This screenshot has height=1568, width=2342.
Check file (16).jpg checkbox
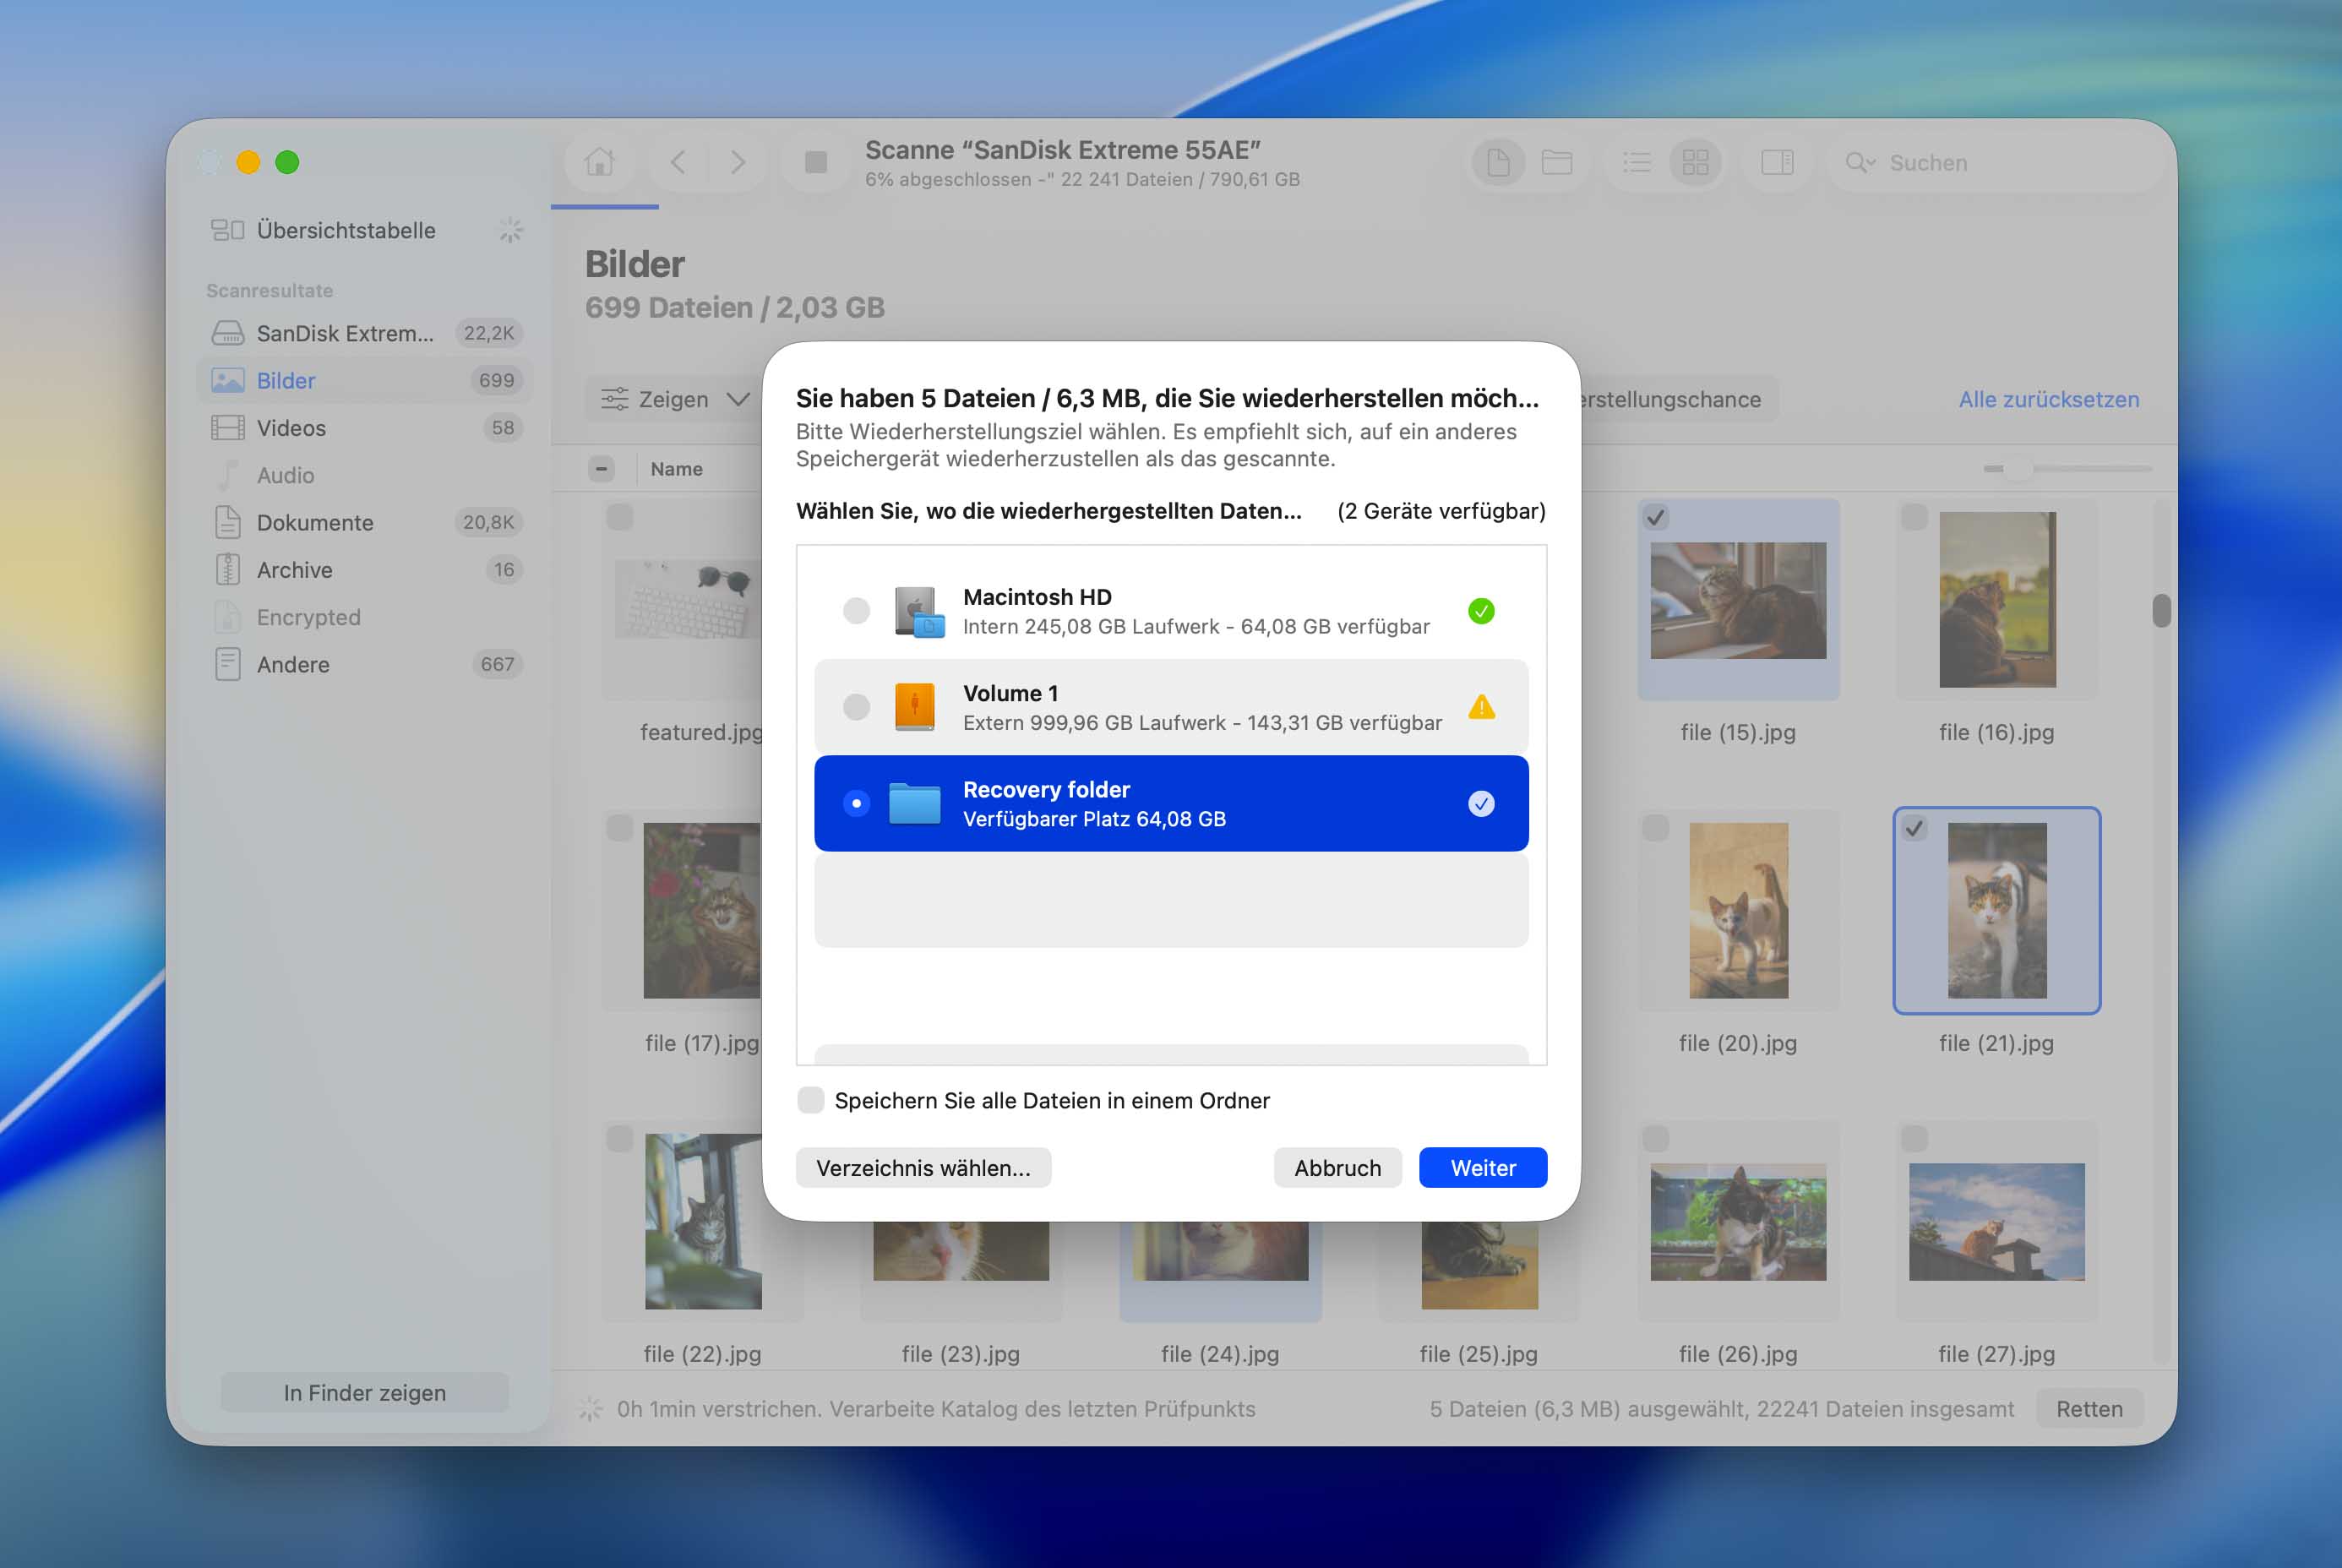pos(1914,517)
